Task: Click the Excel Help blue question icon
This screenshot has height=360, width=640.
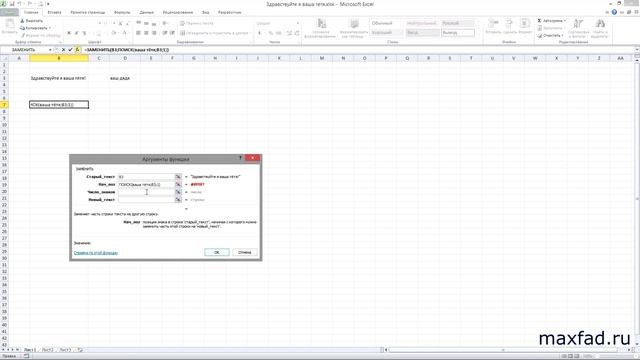Action: point(614,12)
